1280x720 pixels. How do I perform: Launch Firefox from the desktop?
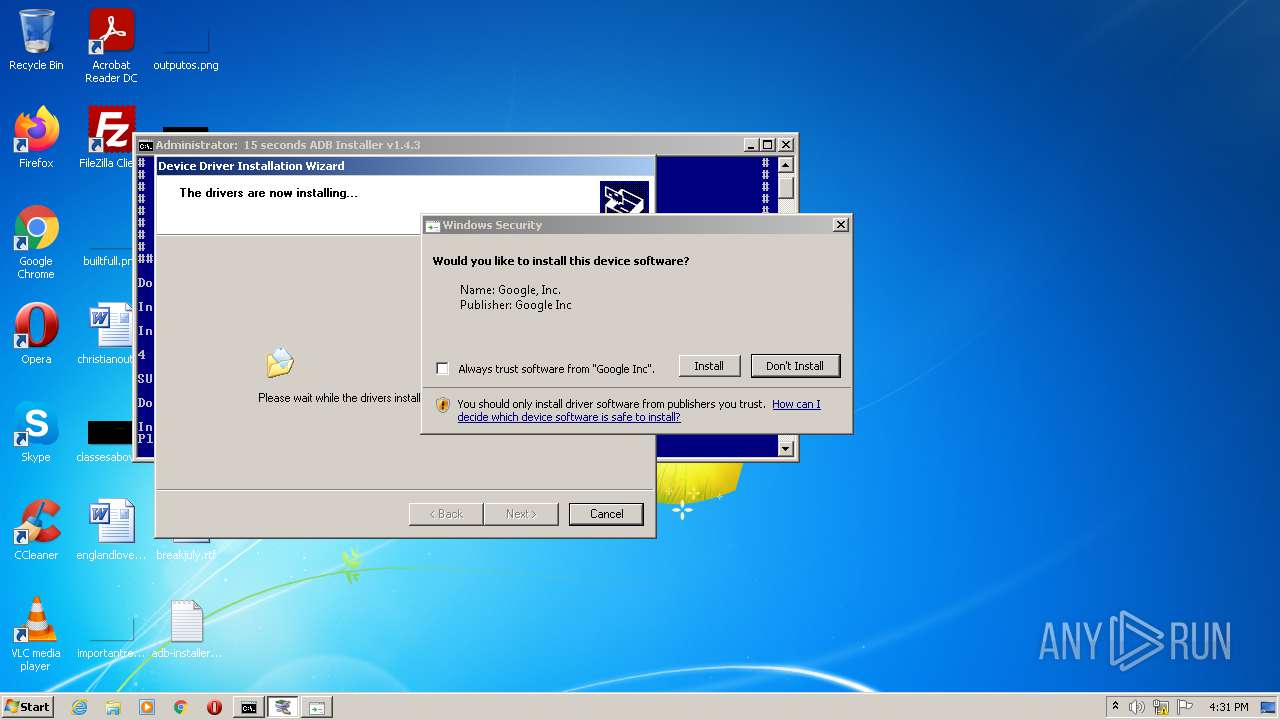(36, 138)
